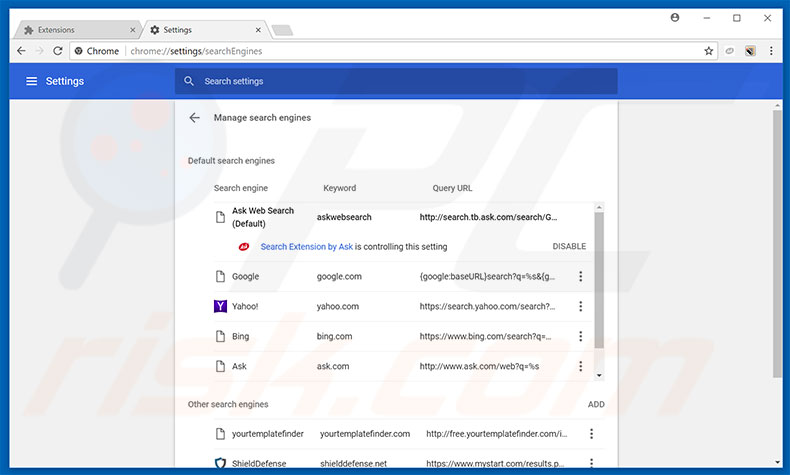790x475 pixels.
Task: Click the ShieldDefense engine name
Action: [x=259, y=463]
